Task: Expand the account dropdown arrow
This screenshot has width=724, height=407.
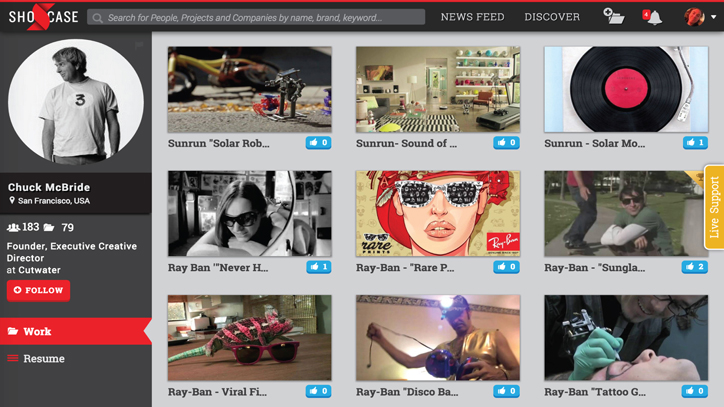Action: pyautogui.click(x=713, y=17)
